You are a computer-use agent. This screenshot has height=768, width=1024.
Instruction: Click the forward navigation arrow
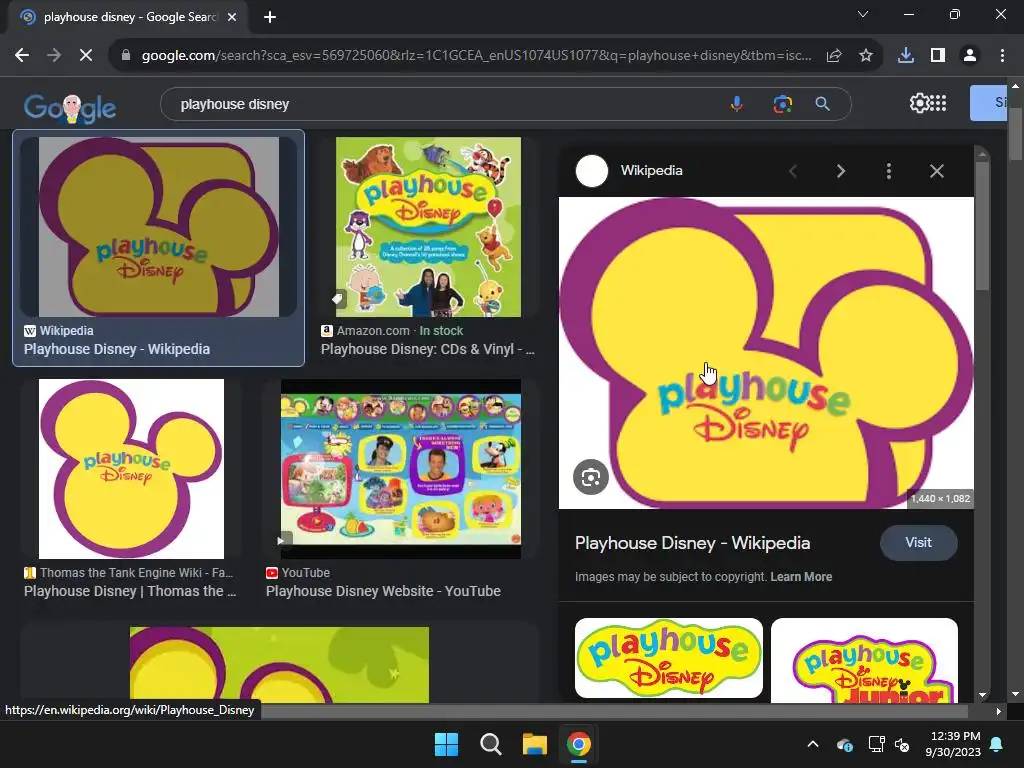tap(54, 56)
